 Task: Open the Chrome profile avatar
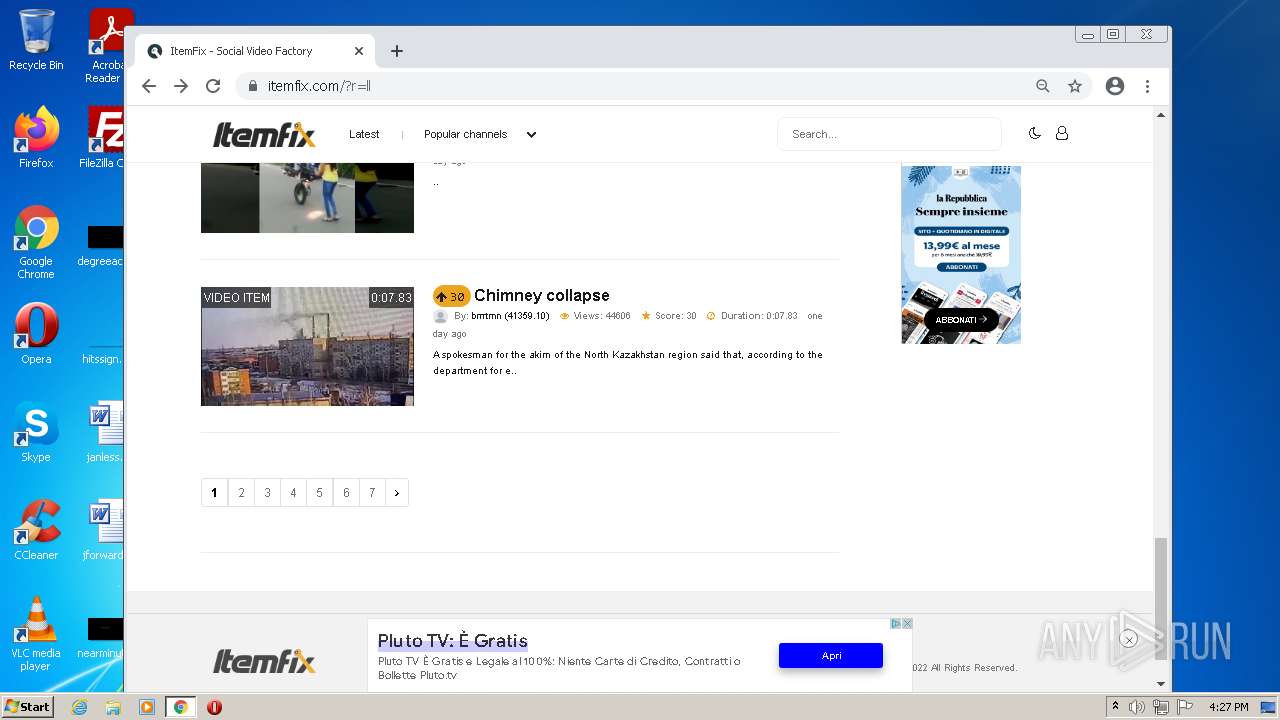[x=1115, y=86]
